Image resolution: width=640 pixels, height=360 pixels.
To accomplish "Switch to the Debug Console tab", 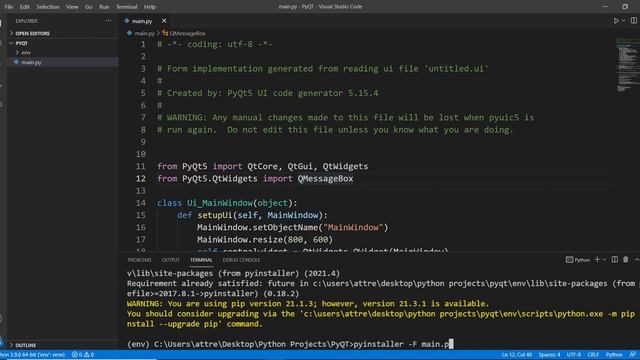I will click(241, 260).
